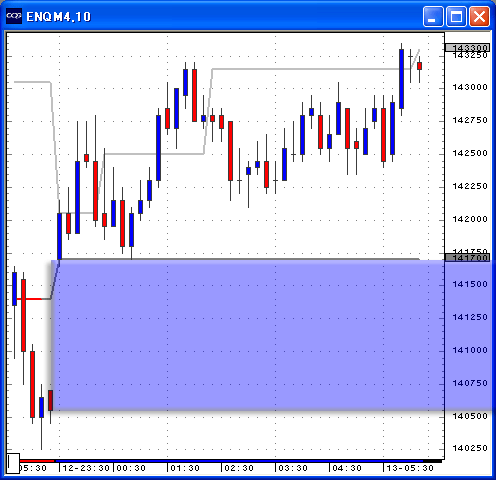The image size is (496, 480).
Task: Click the ENQM4,10 window title text
Action: click(x=59, y=17)
